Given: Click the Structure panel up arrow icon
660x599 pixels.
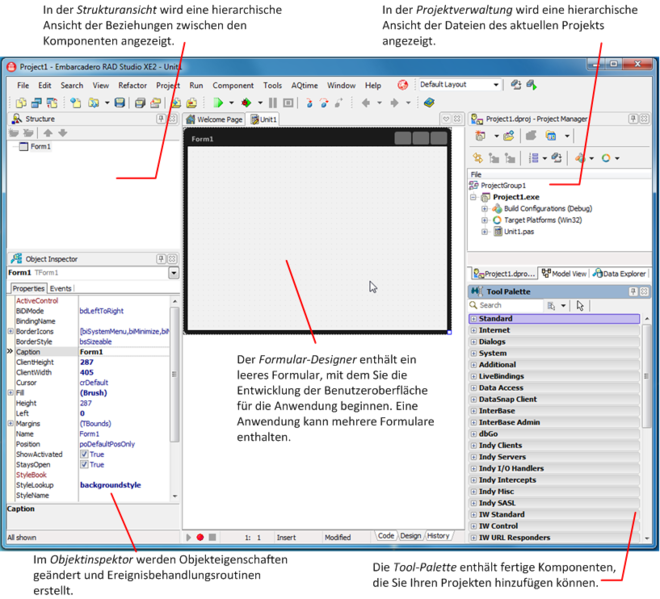Looking at the screenshot, I should tap(48, 133).
